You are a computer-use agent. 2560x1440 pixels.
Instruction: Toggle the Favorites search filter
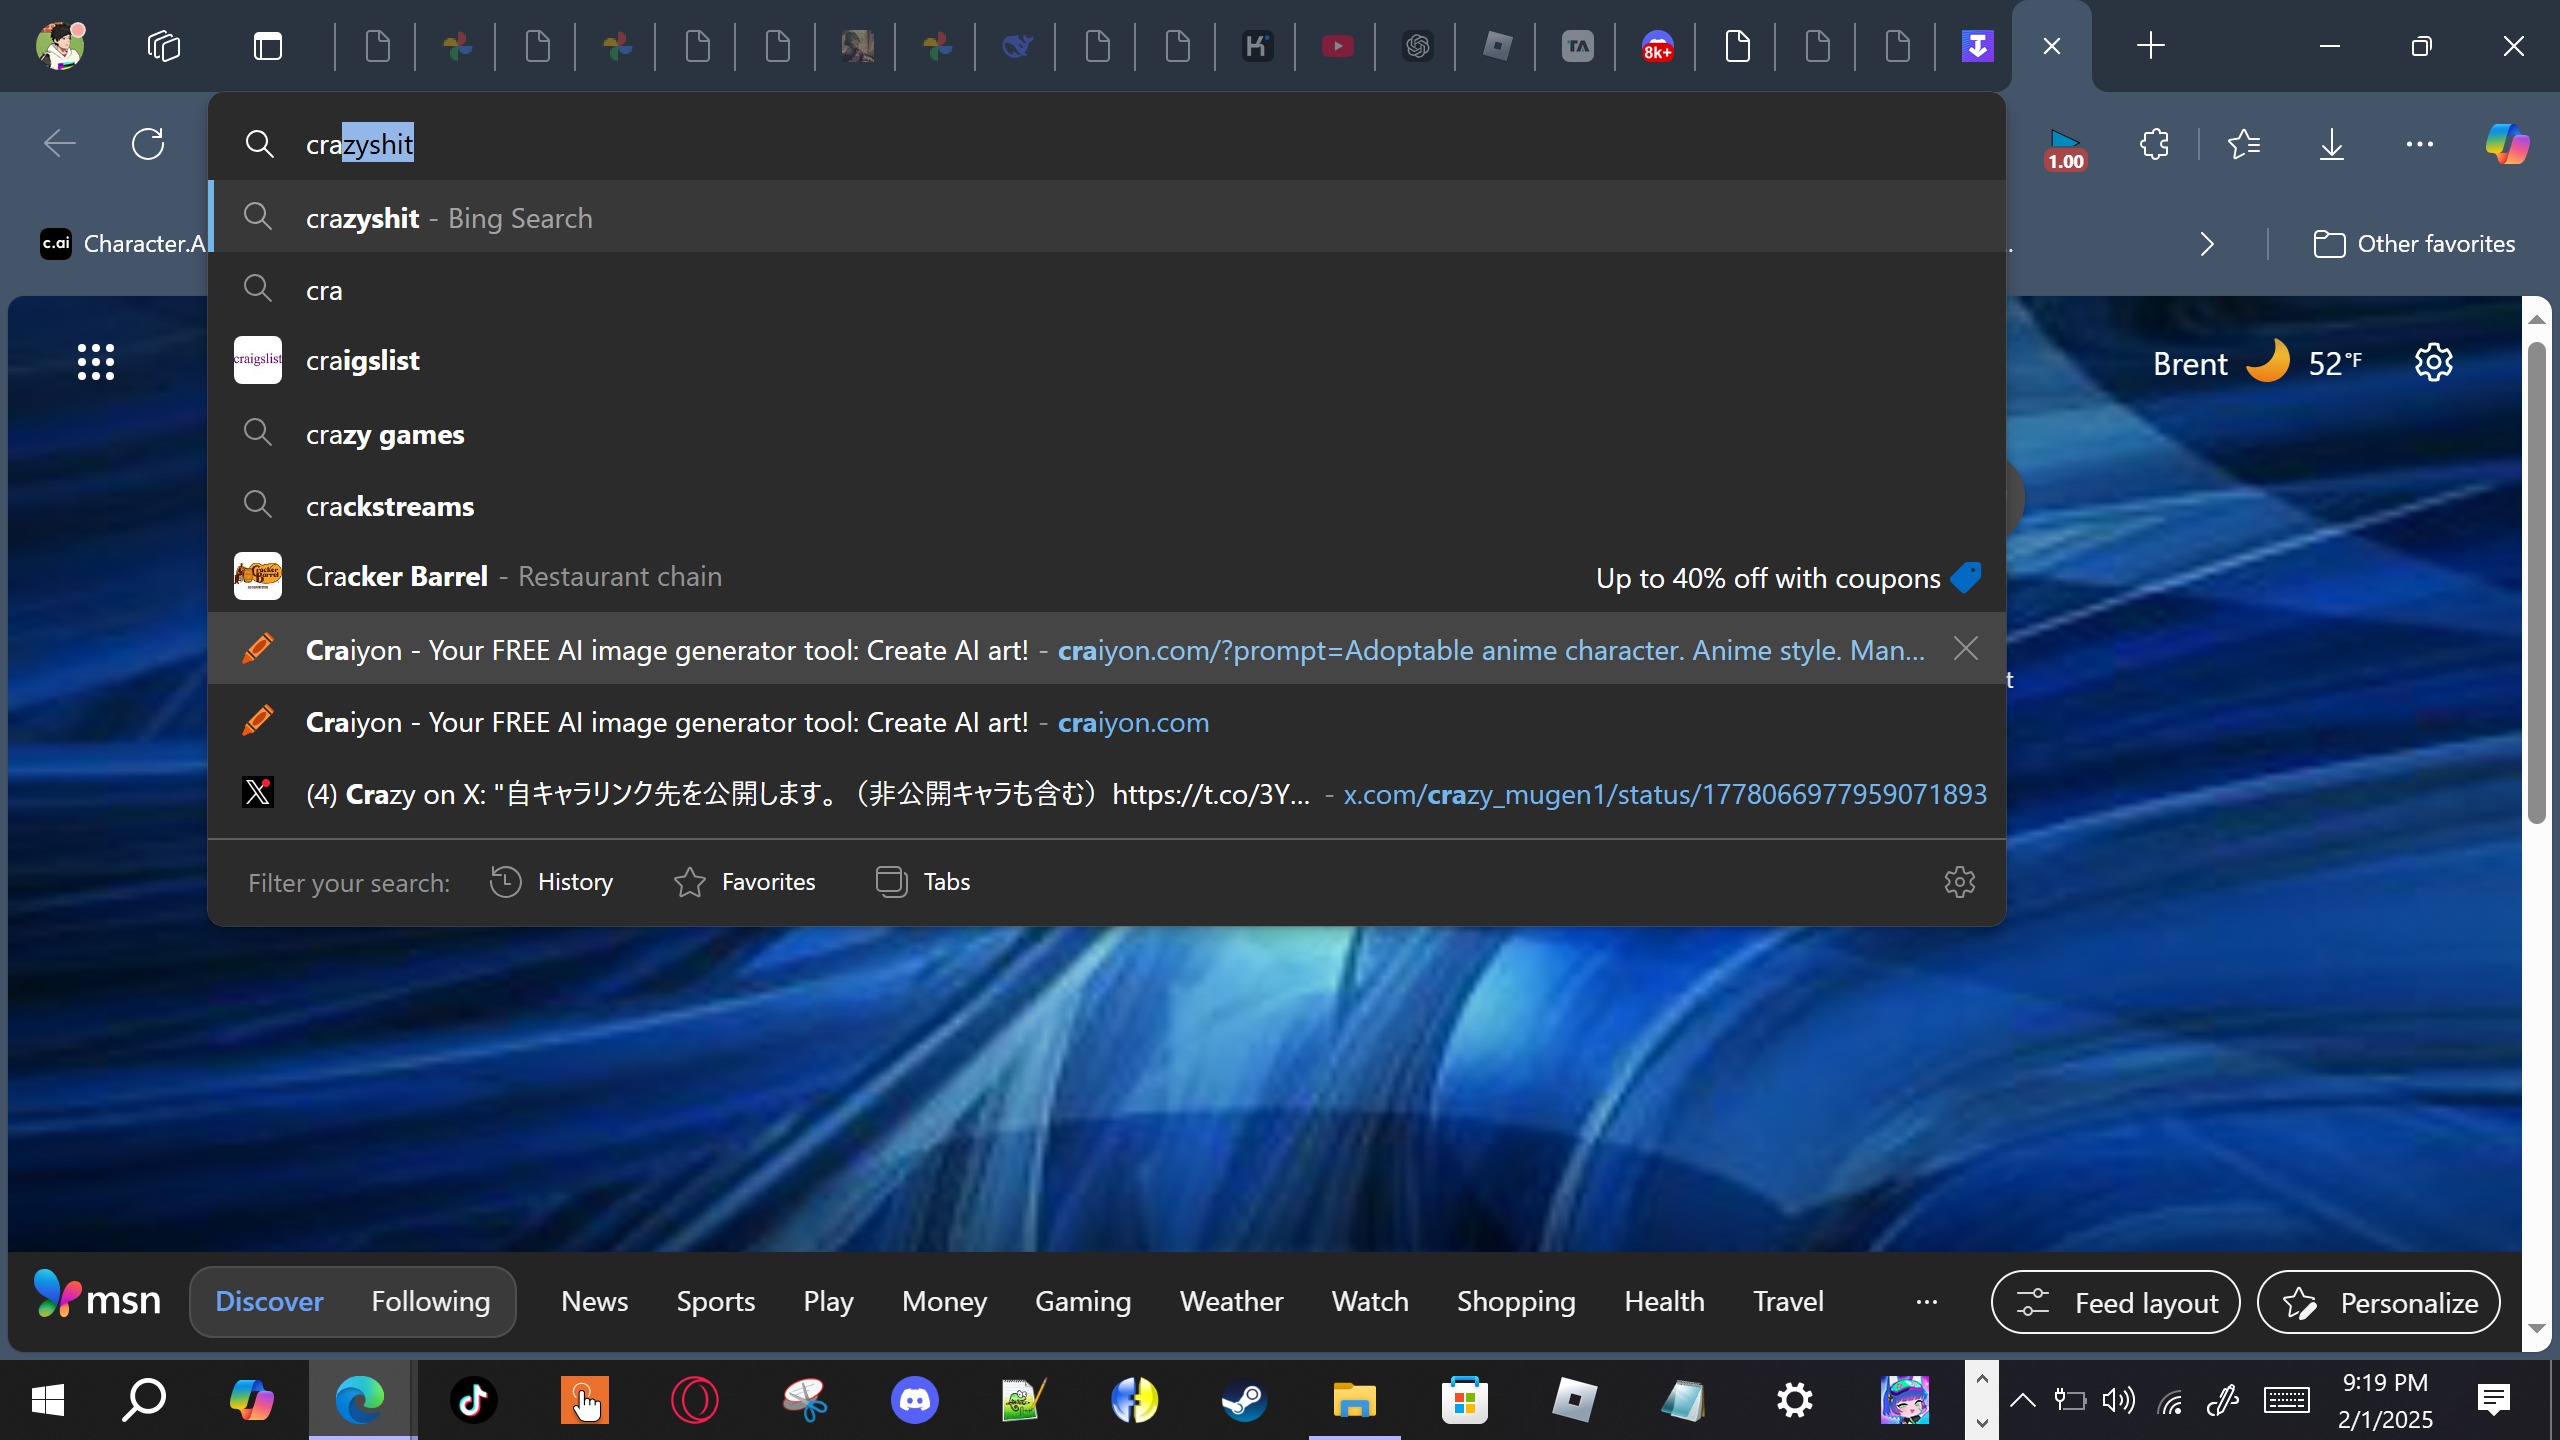coord(745,882)
